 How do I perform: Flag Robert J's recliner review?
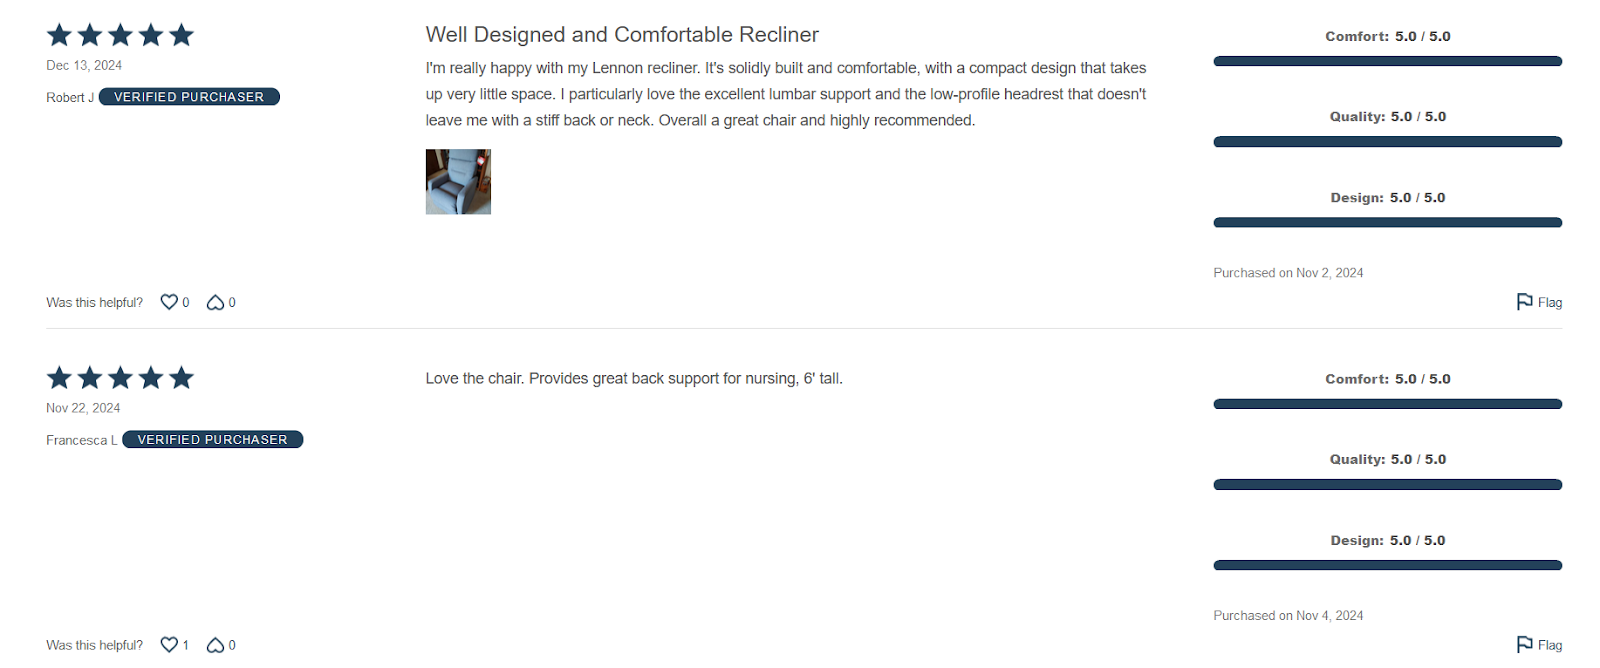[1538, 302]
